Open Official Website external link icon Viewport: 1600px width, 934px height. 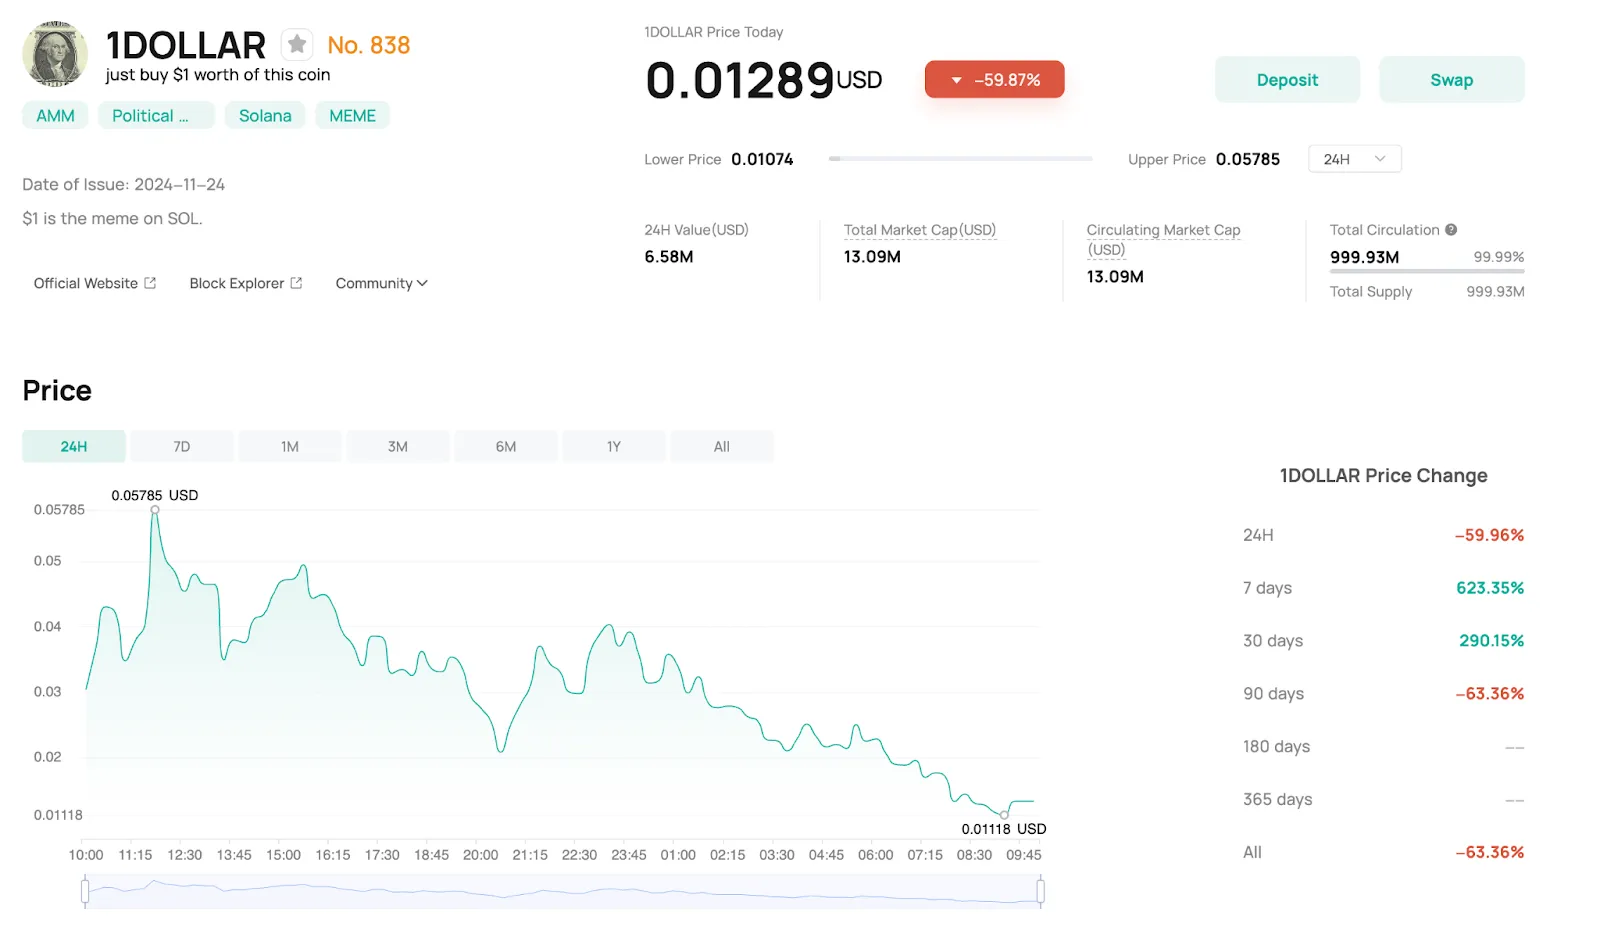coord(150,283)
